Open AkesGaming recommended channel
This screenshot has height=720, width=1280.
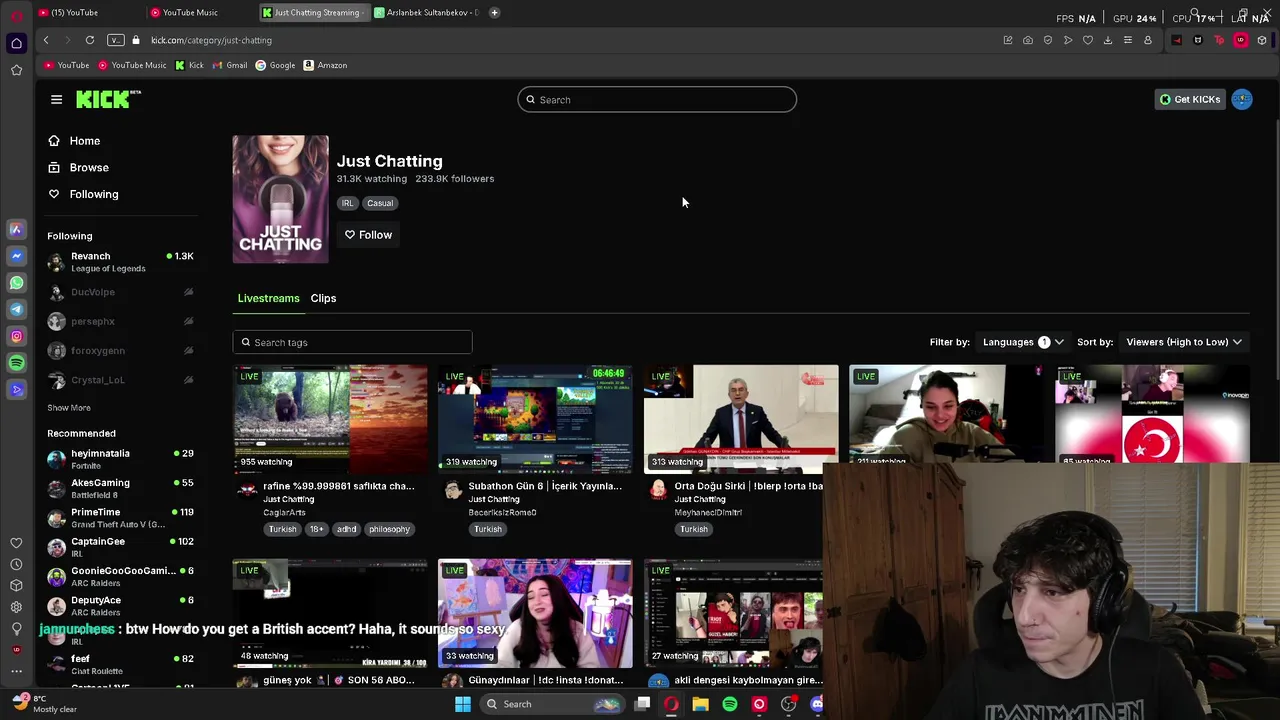pyautogui.click(x=120, y=488)
